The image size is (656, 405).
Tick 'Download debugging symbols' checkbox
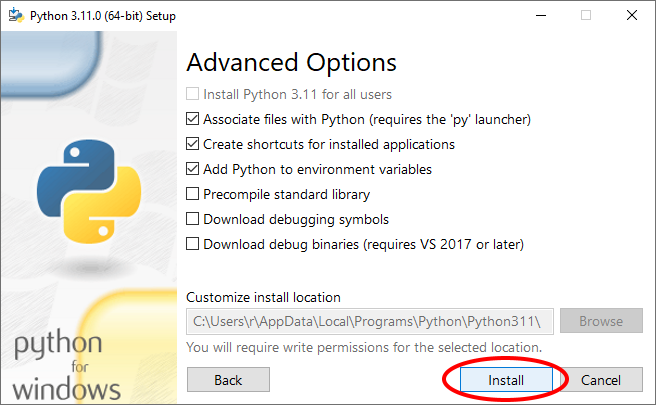click(x=192, y=219)
